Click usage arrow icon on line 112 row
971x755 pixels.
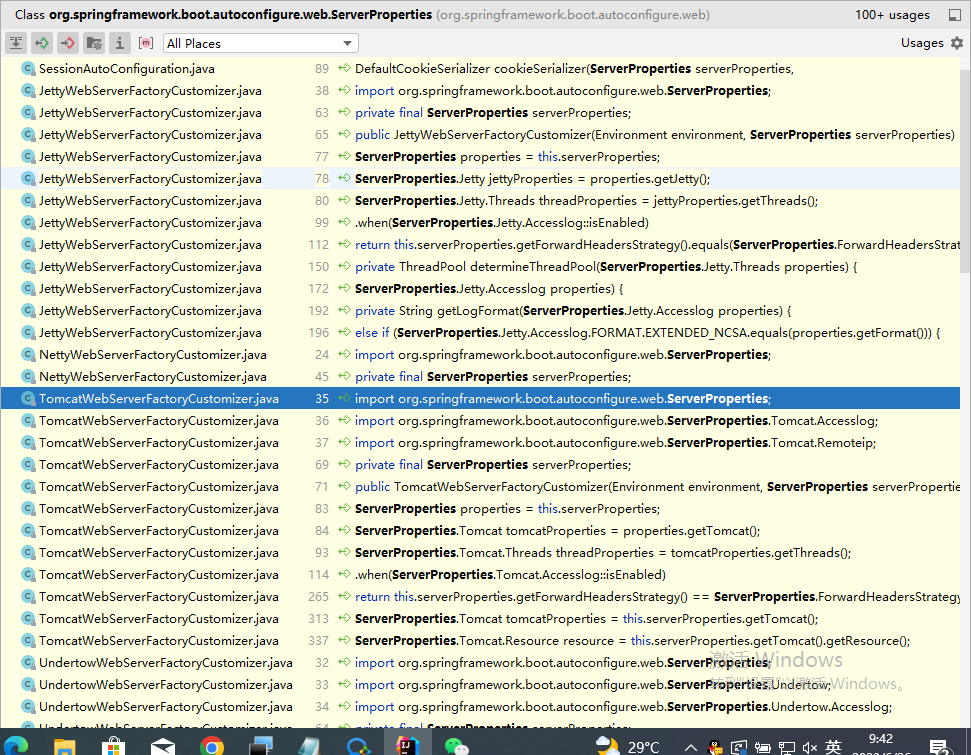coord(344,244)
